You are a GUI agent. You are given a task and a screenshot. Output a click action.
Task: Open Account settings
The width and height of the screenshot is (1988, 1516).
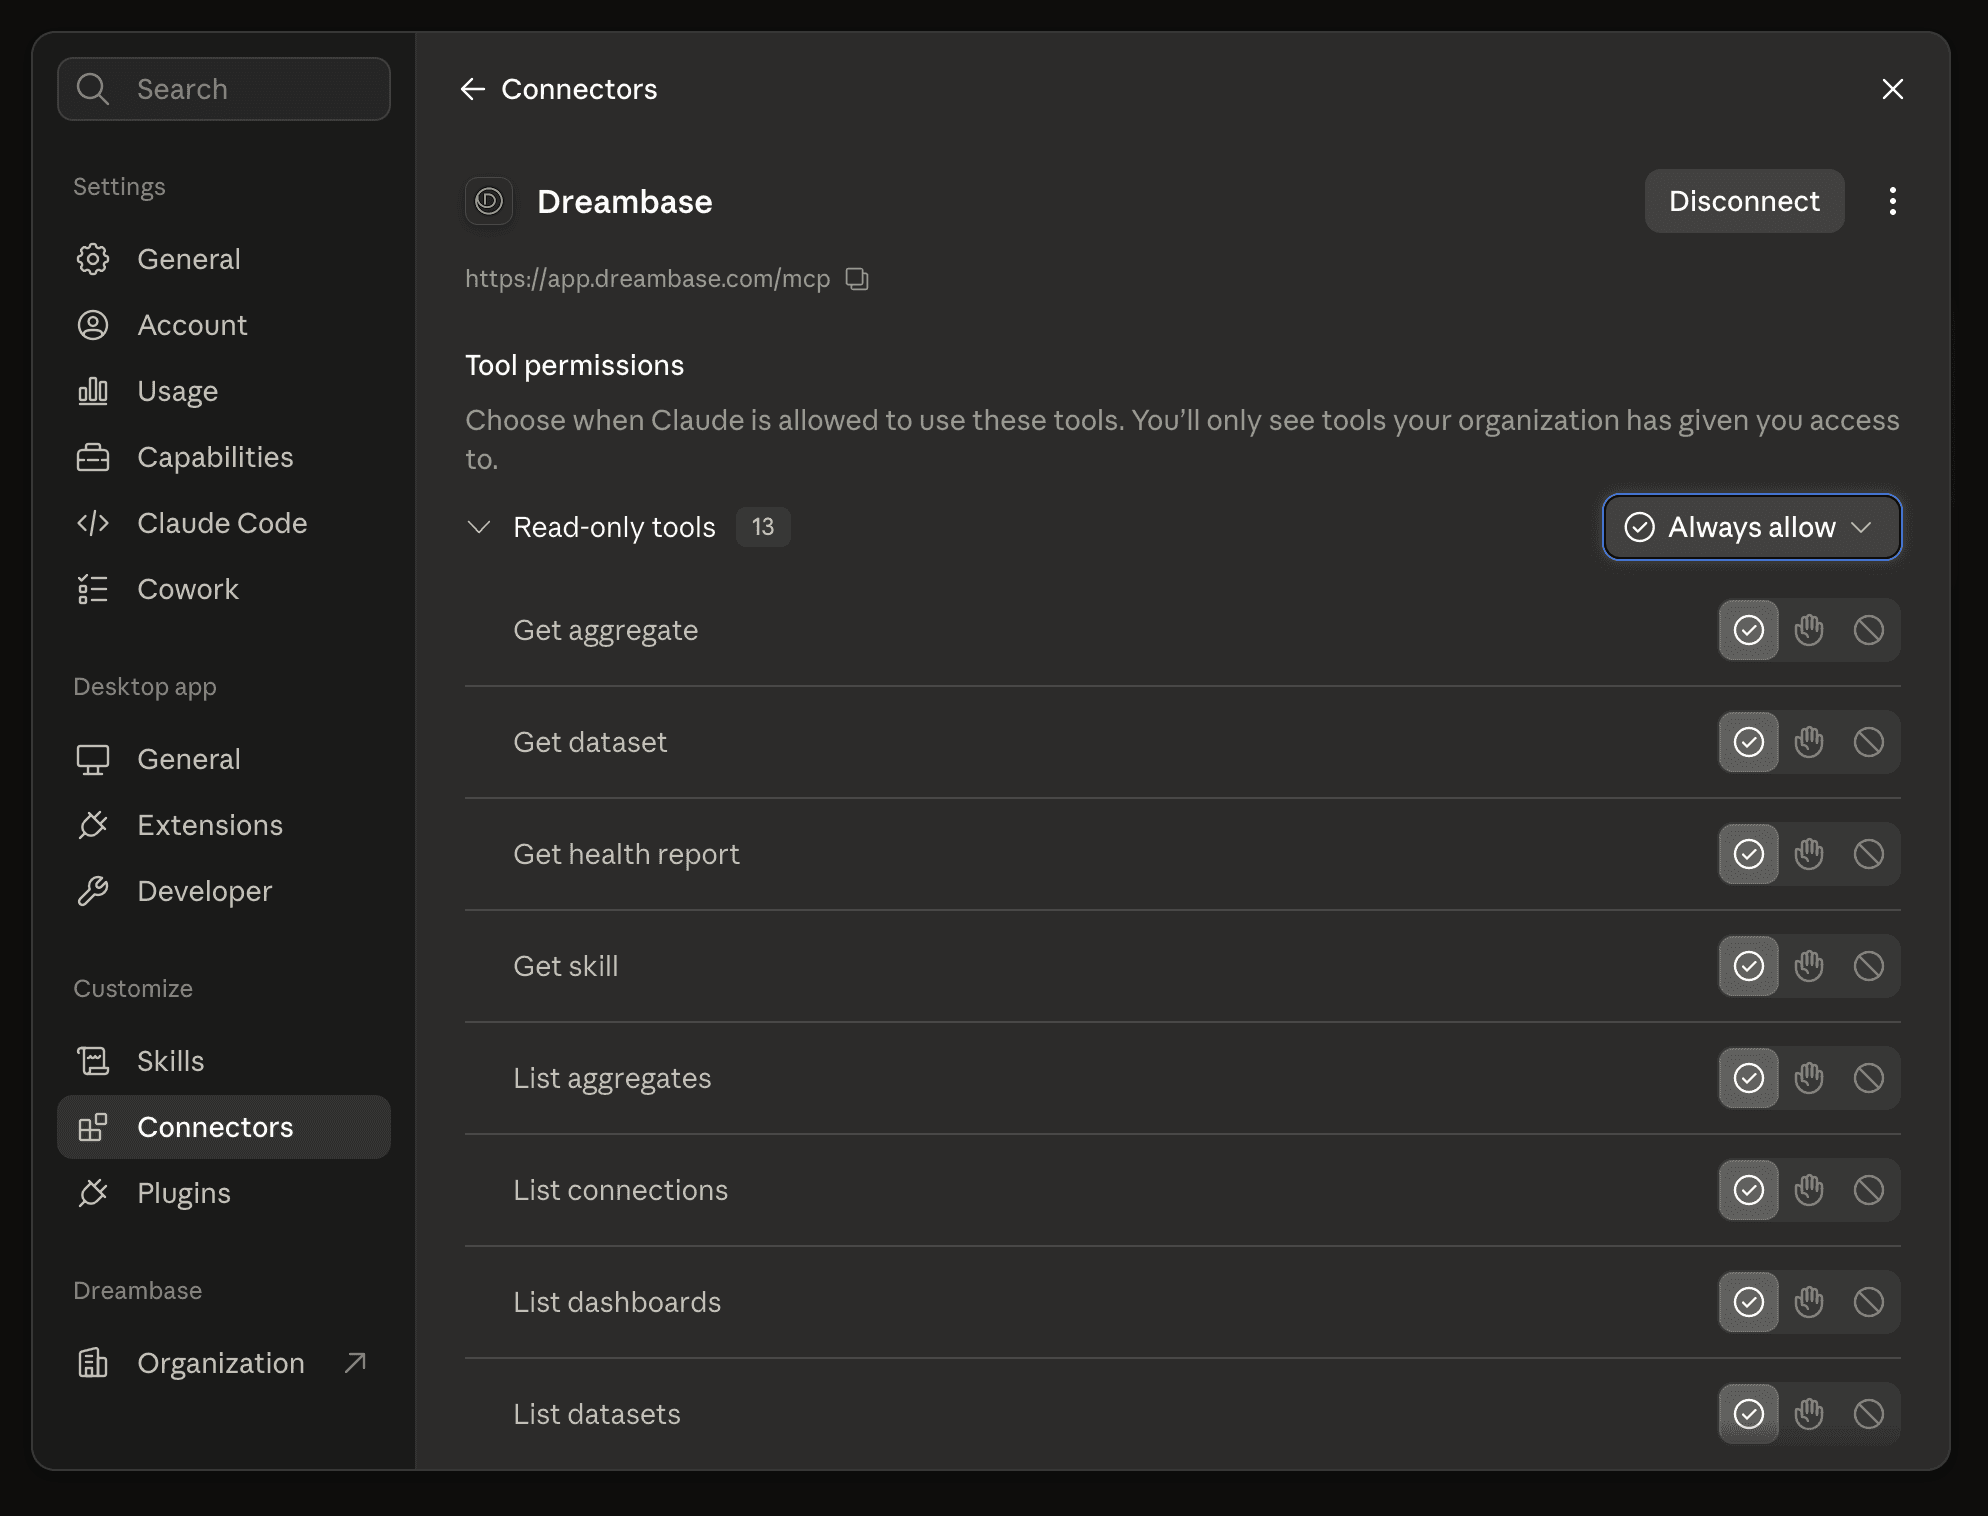tap(224, 325)
